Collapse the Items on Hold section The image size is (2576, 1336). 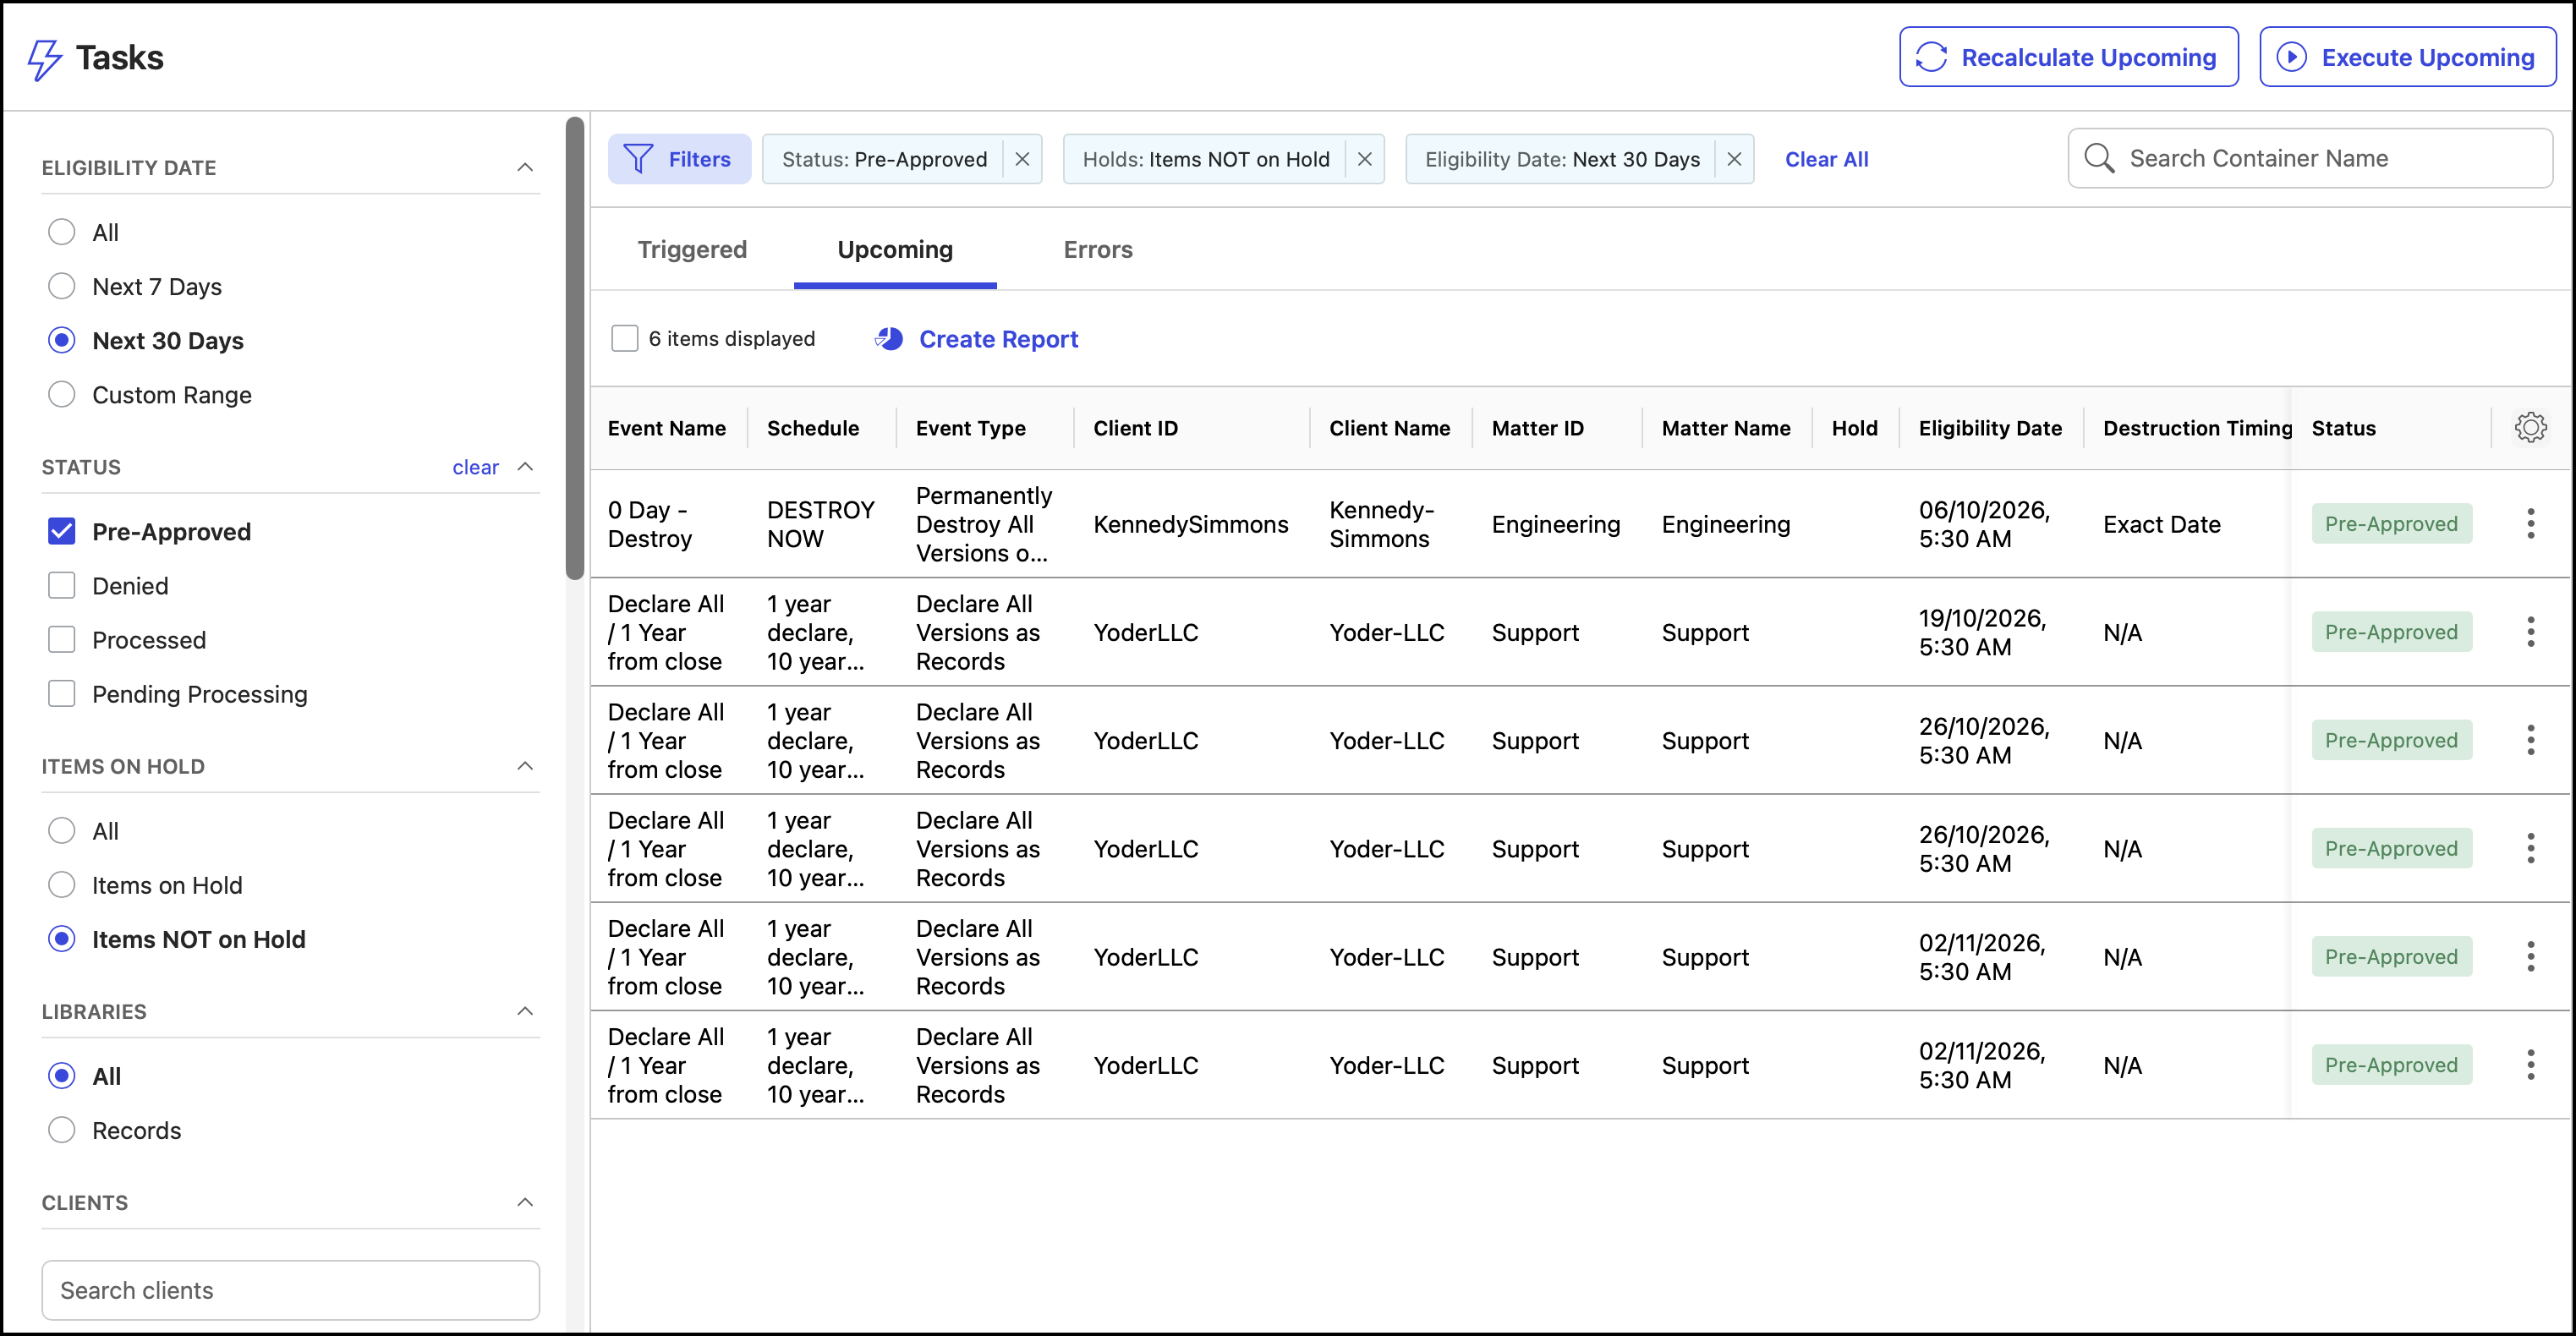coord(525,766)
